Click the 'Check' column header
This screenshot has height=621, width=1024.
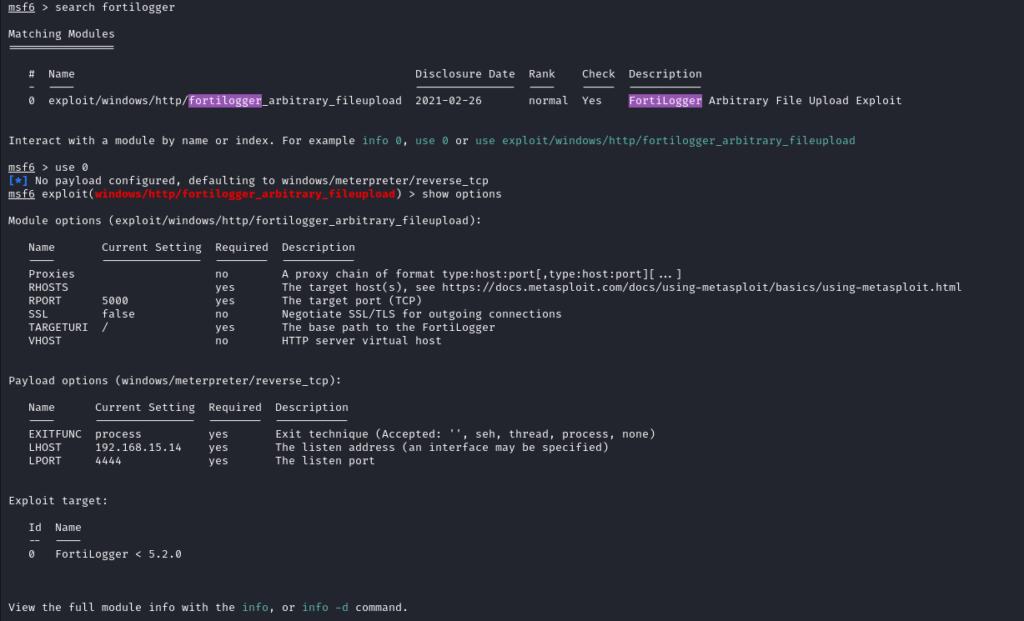click(x=598, y=74)
